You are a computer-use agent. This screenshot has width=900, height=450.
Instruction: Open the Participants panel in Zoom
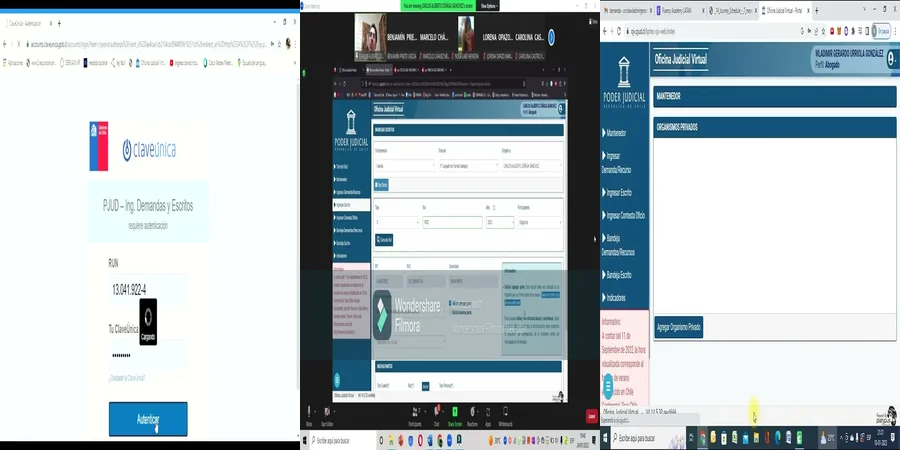415,414
